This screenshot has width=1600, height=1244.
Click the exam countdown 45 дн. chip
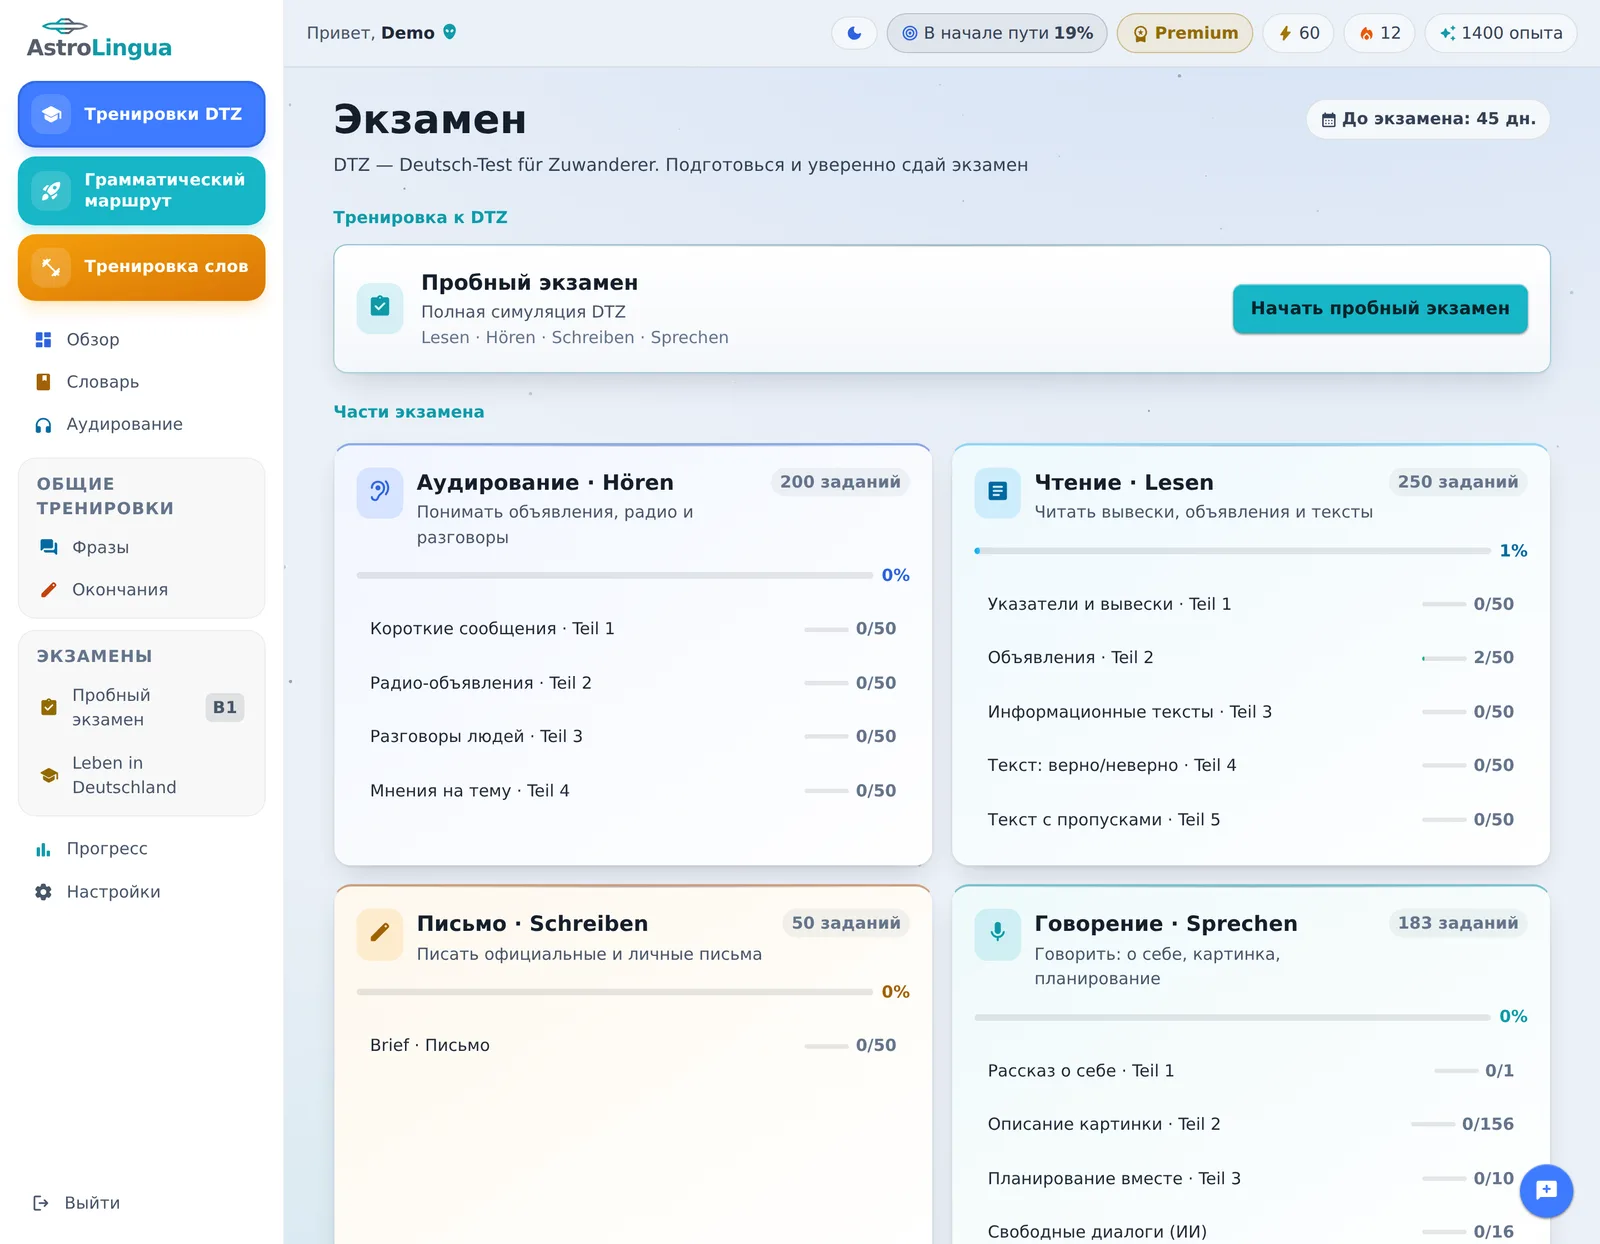1428,119
